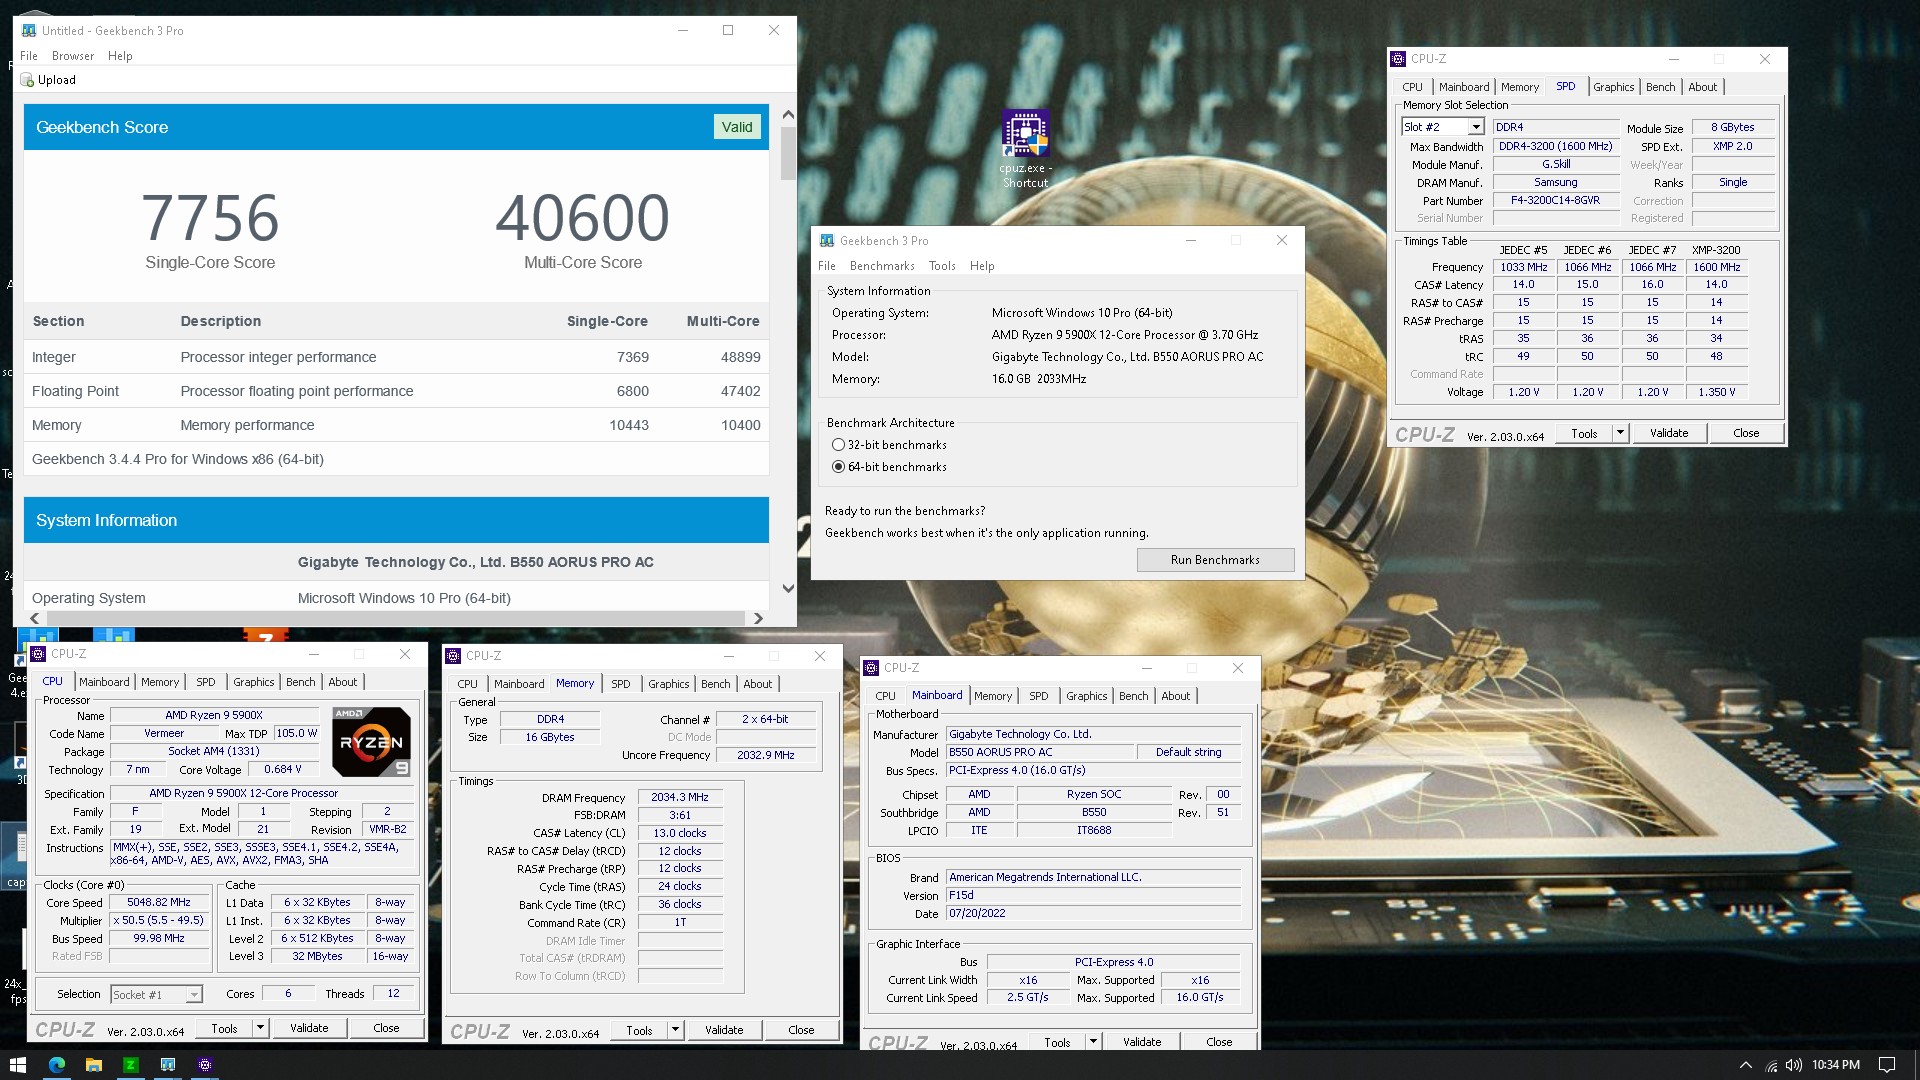
Task: Click the Core Speed 5048.82 MHz field
Action: (159, 902)
